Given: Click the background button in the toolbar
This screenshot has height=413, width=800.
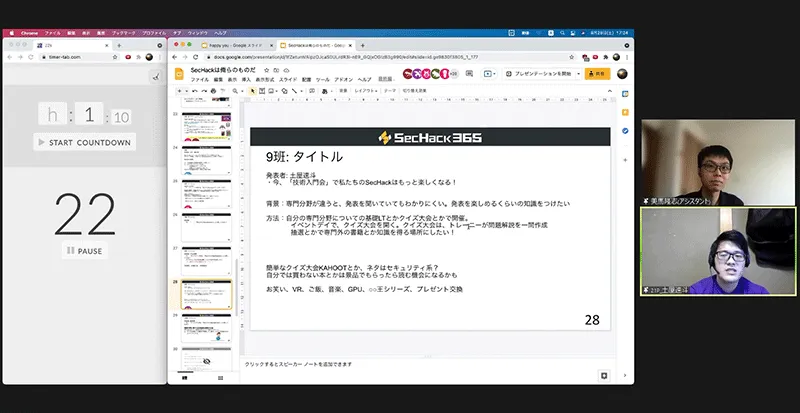Looking at the screenshot, I should pos(343,91).
